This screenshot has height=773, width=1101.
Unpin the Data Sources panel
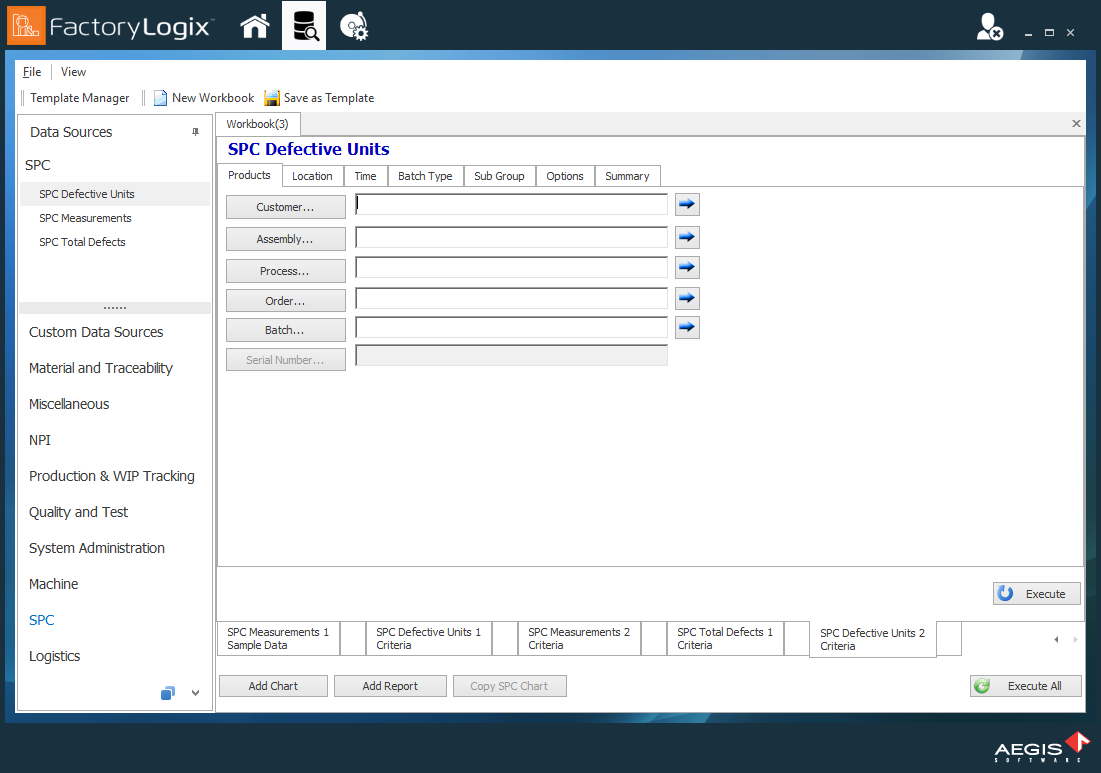[196, 131]
